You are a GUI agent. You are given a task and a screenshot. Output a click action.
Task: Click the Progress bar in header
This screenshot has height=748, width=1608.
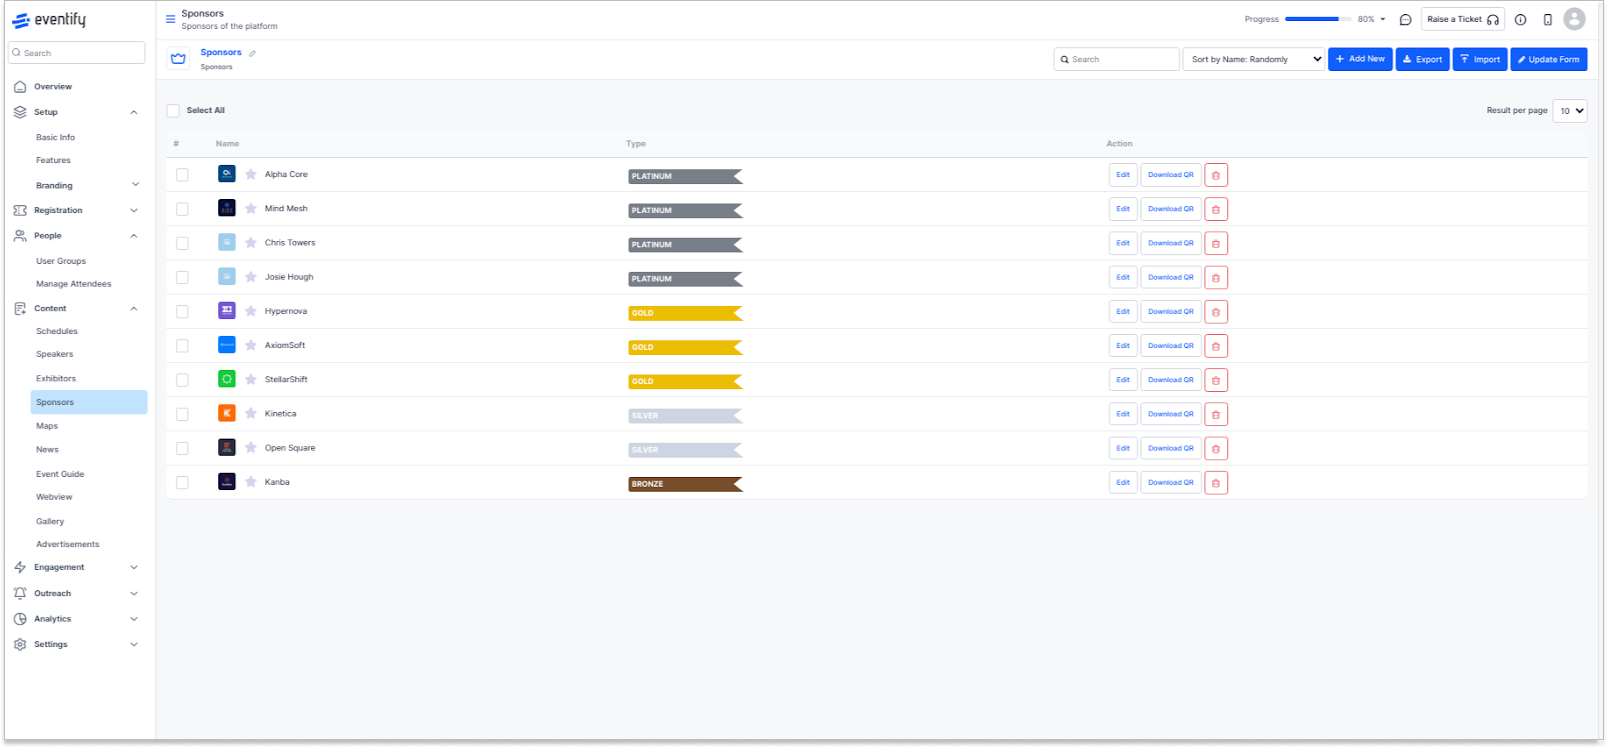[1319, 19]
